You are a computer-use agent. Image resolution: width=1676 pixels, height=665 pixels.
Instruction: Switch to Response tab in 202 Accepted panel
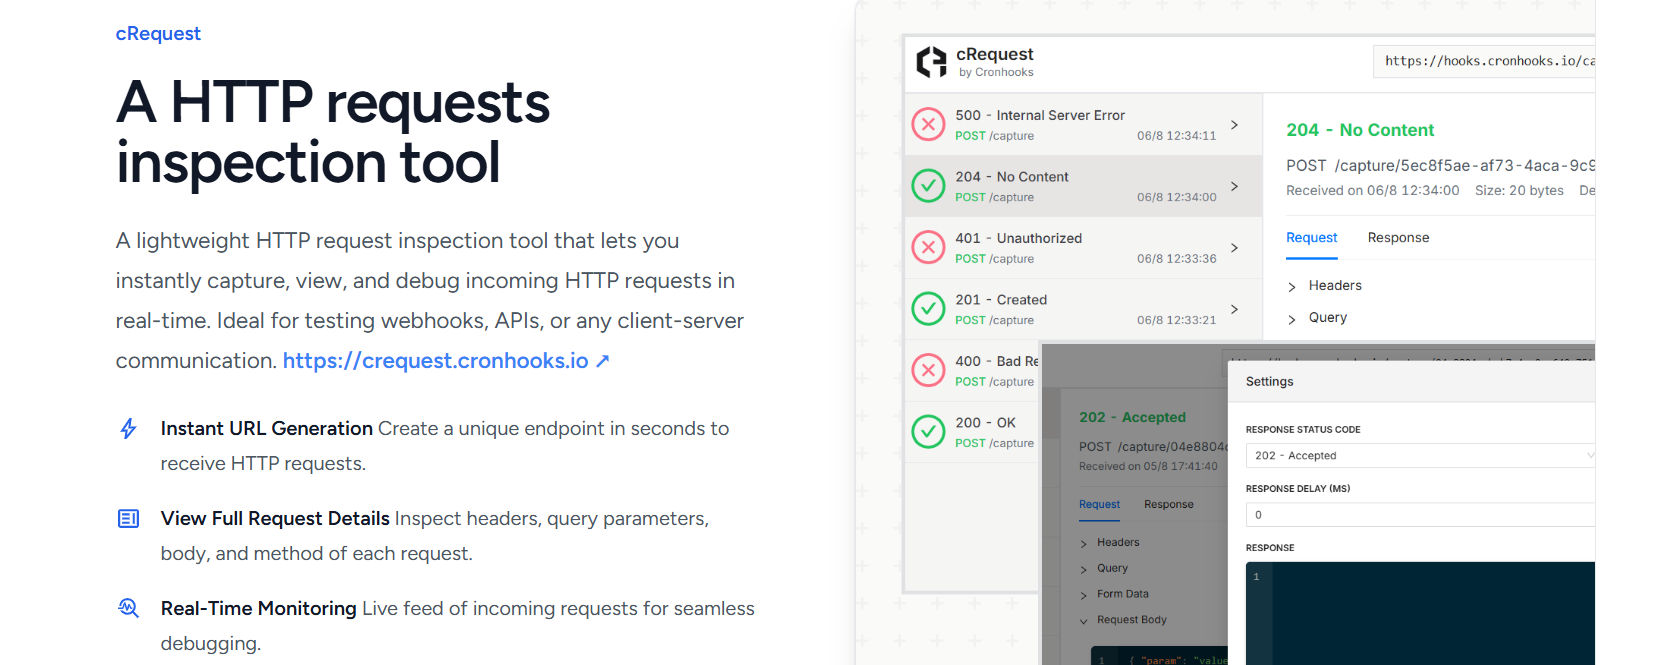1169,505
